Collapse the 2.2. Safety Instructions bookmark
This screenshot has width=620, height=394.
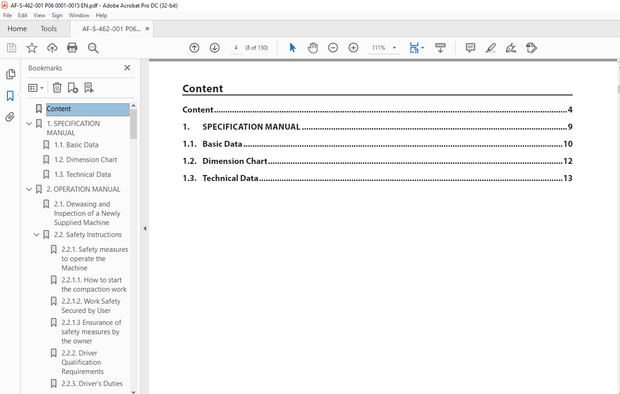pos(36,235)
